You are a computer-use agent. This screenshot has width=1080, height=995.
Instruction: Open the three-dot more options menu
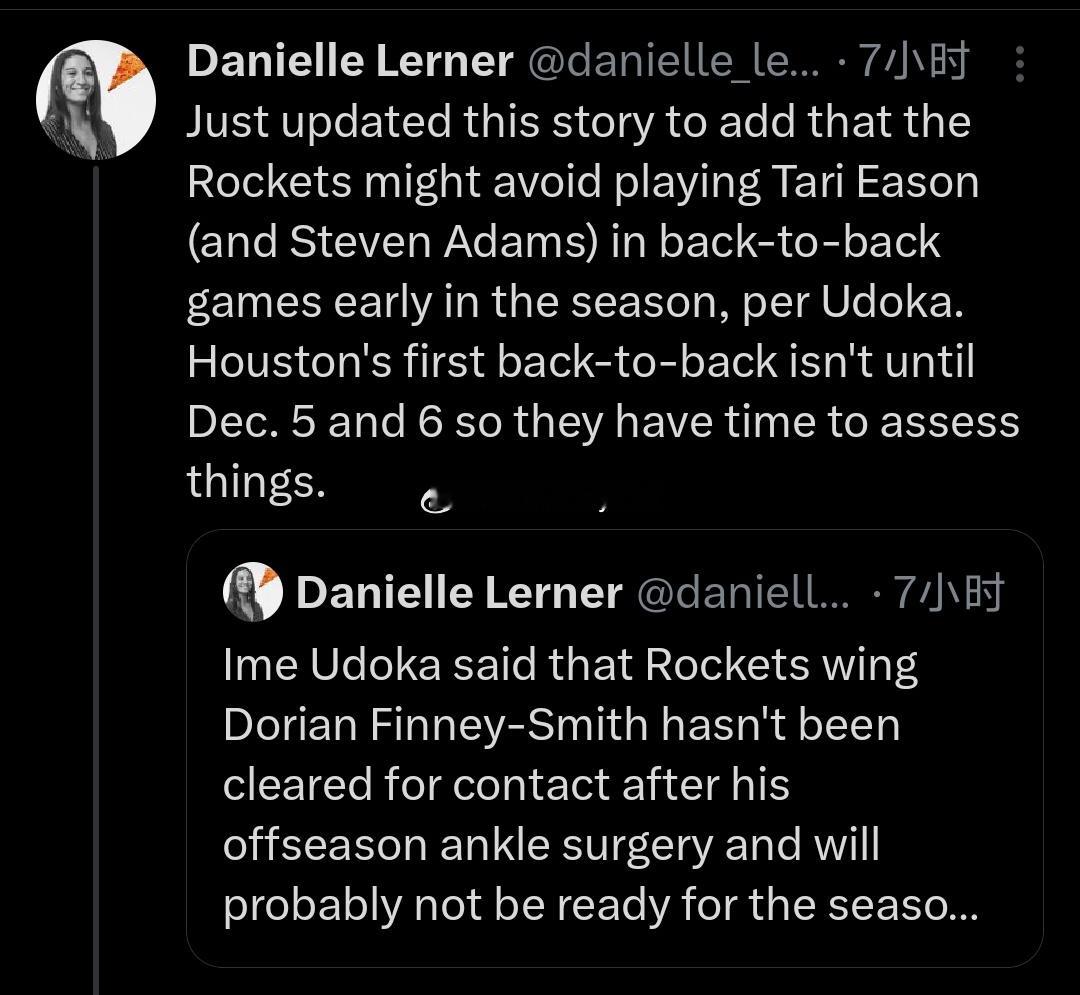[x=1020, y=64]
